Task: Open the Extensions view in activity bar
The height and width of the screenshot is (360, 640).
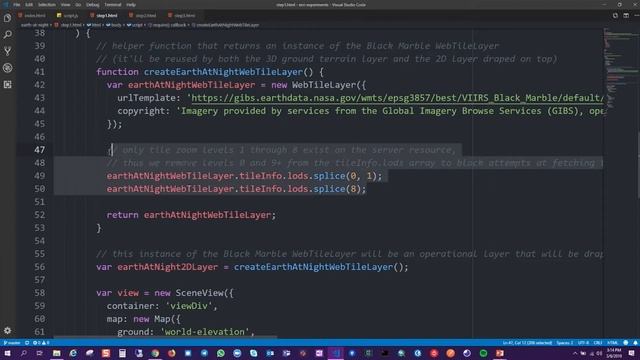Action: (7, 84)
